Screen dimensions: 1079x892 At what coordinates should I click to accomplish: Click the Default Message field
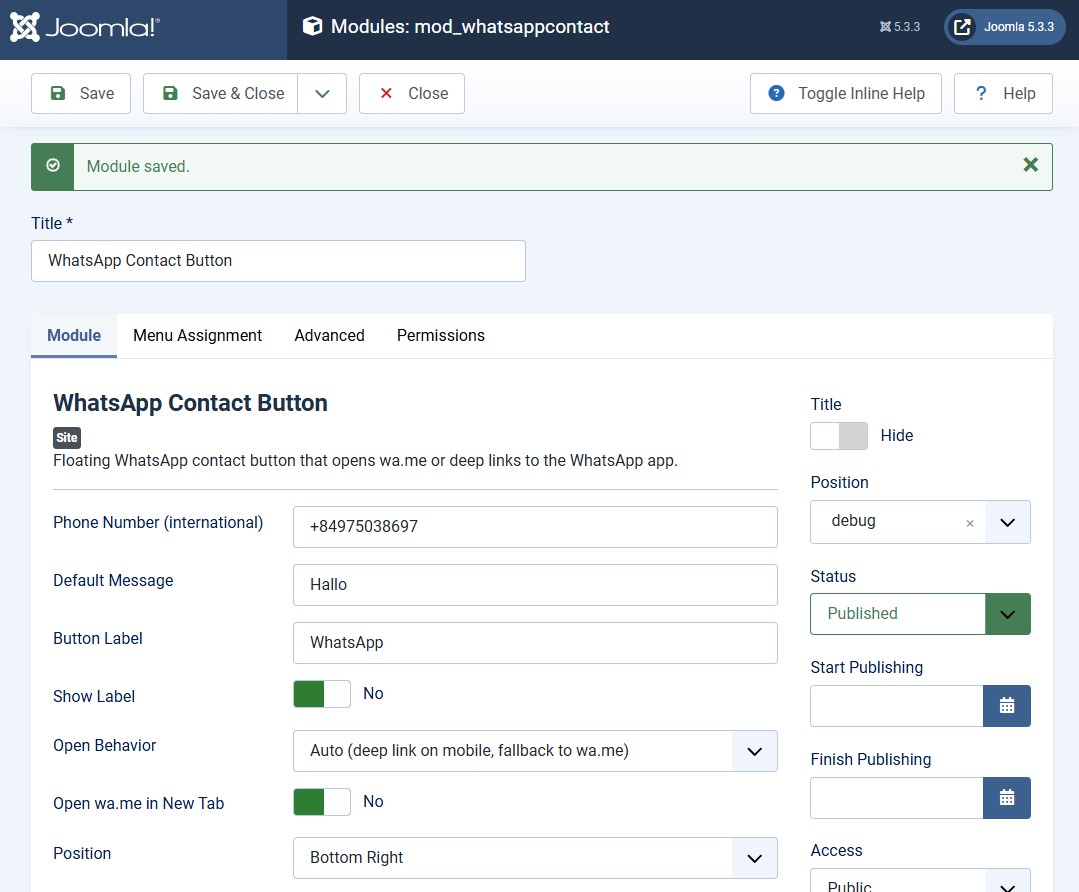pyautogui.click(x=535, y=585)
